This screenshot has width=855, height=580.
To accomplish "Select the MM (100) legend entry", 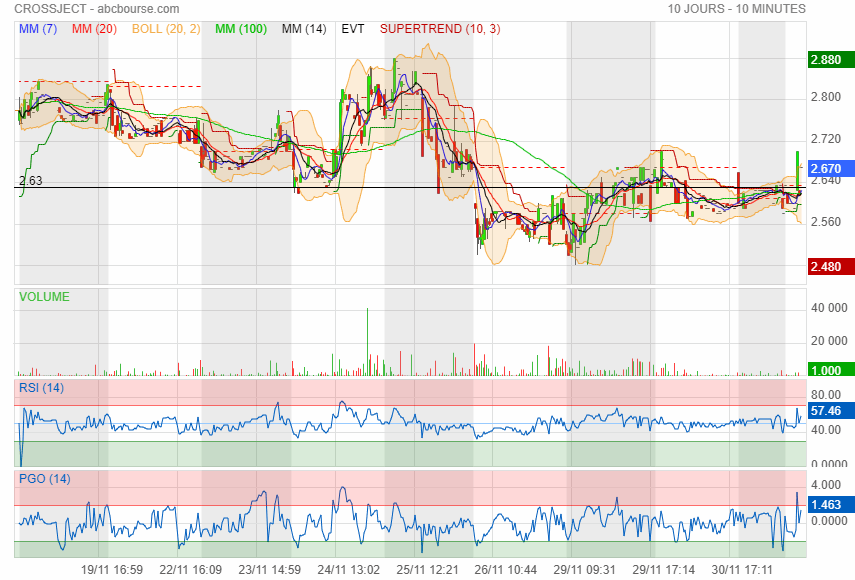I will coord(241,29).
